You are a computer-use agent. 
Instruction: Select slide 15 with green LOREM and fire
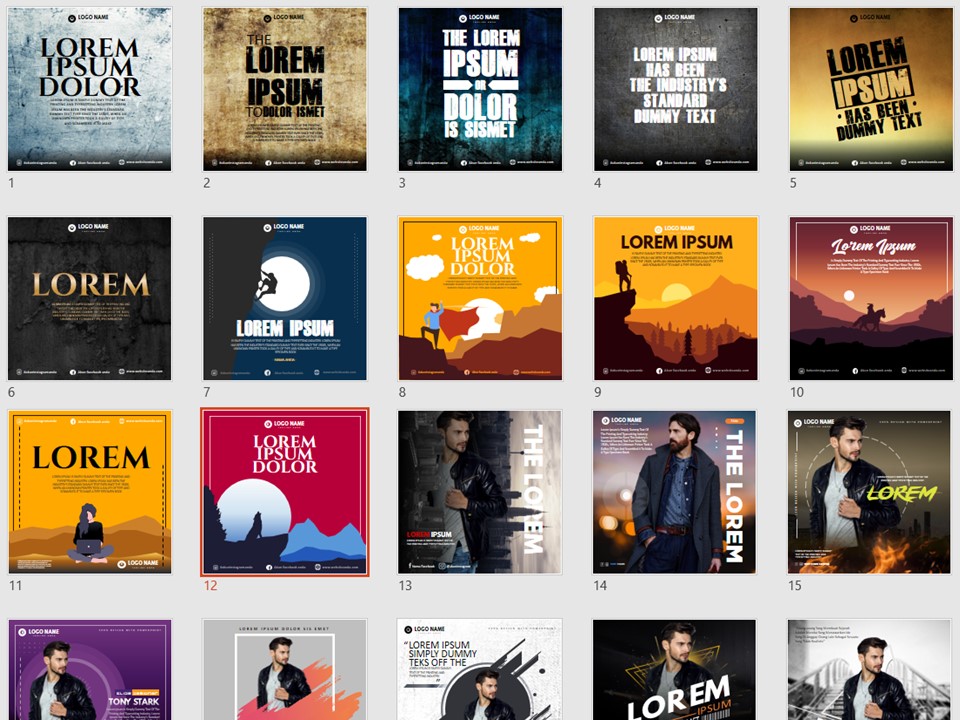870,492
